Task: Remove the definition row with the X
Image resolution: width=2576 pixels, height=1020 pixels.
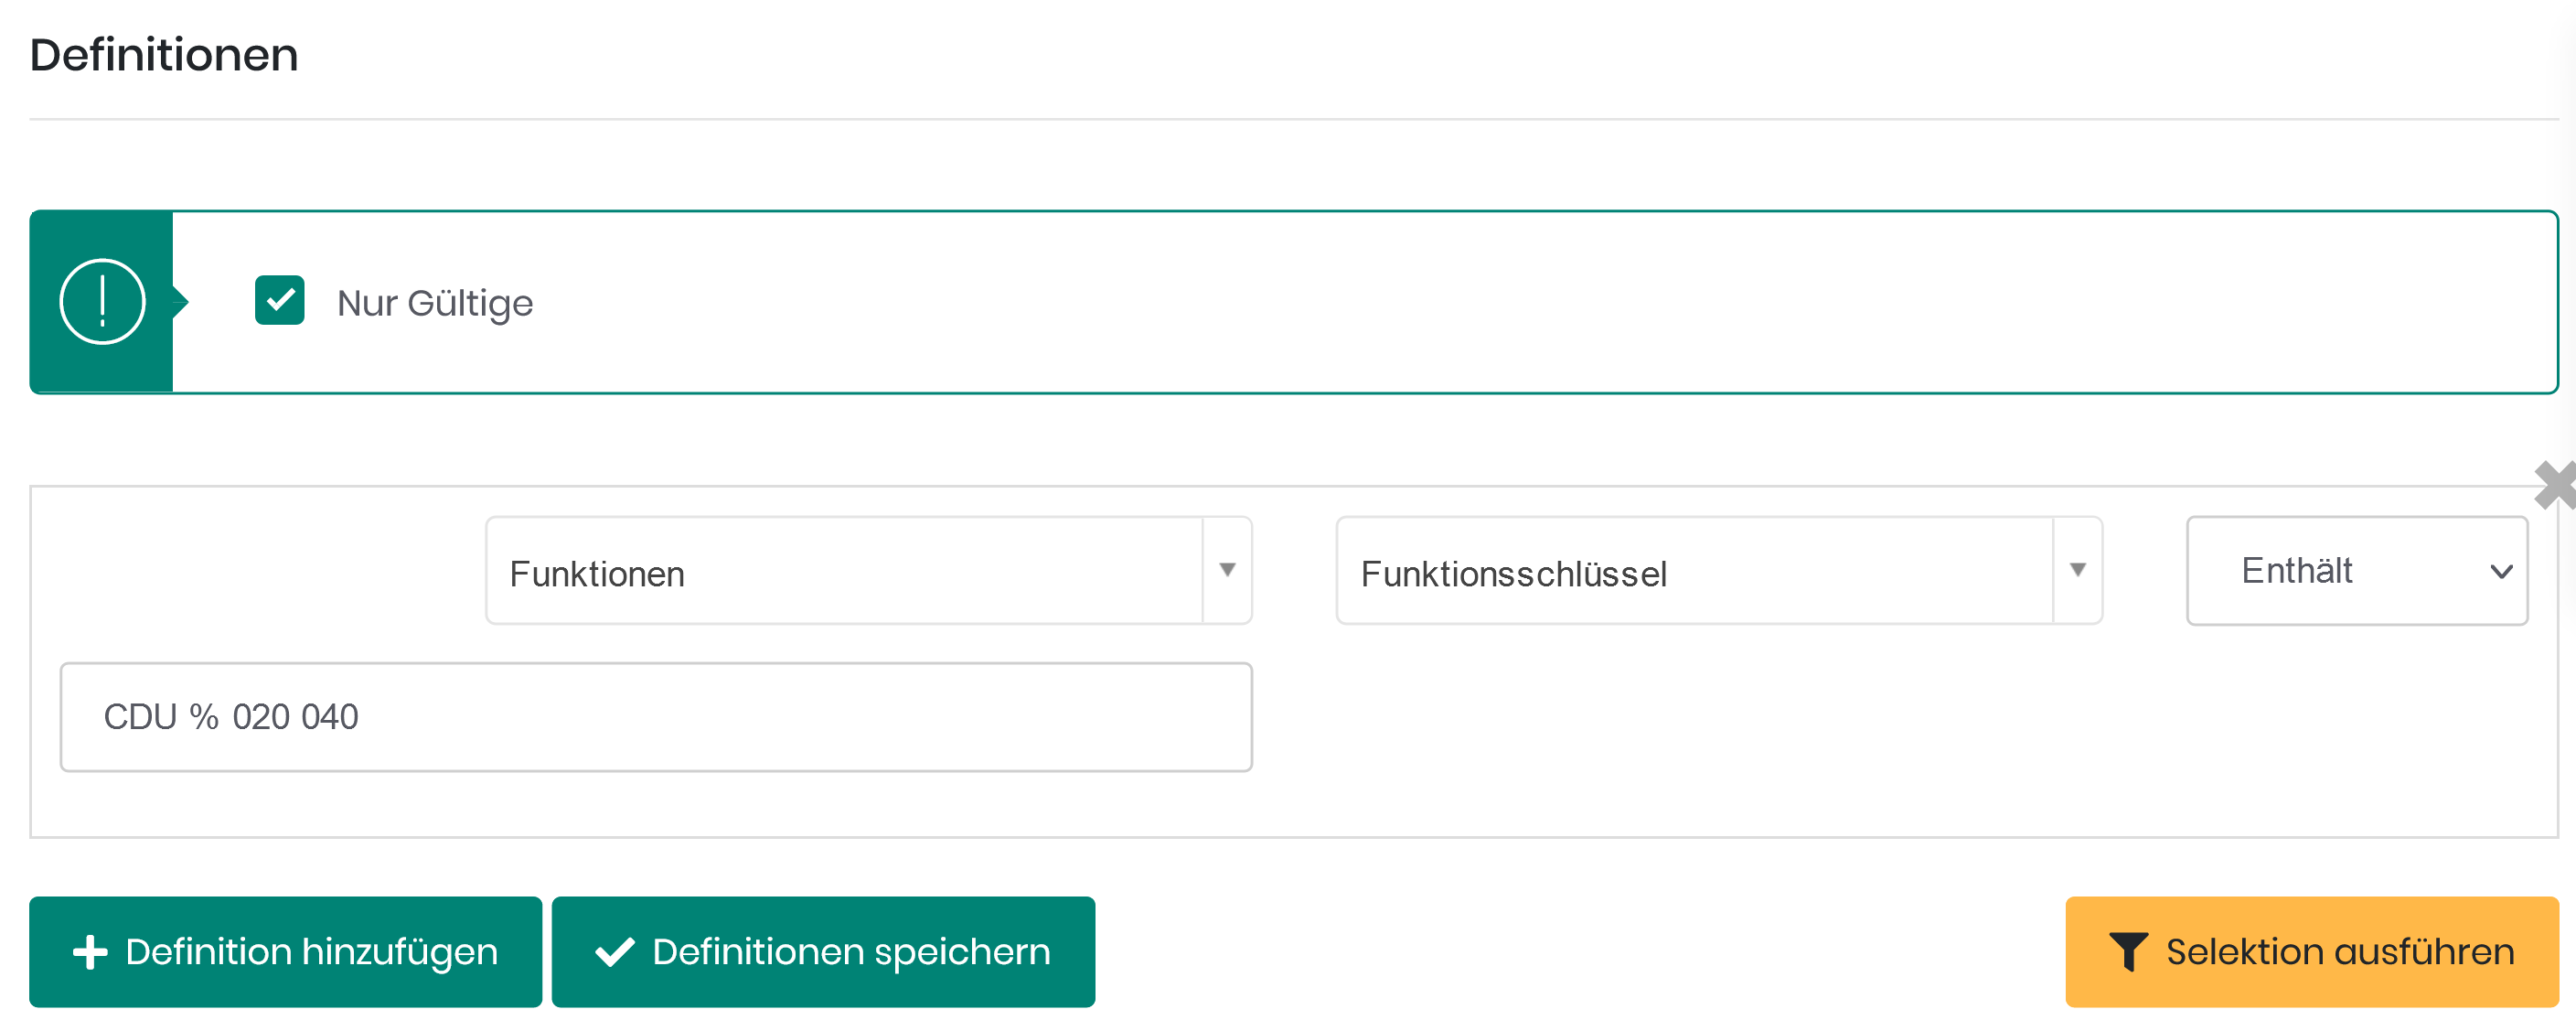Action: (x=2555, y=486)
